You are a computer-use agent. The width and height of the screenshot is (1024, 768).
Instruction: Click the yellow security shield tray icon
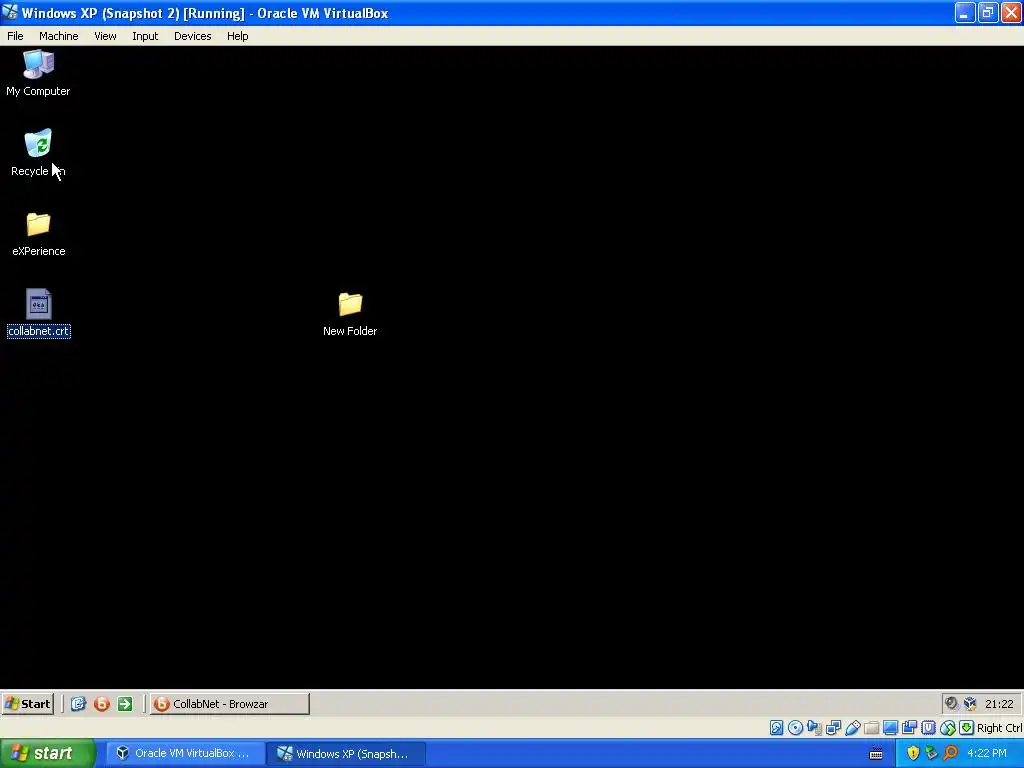pos(913,754)
